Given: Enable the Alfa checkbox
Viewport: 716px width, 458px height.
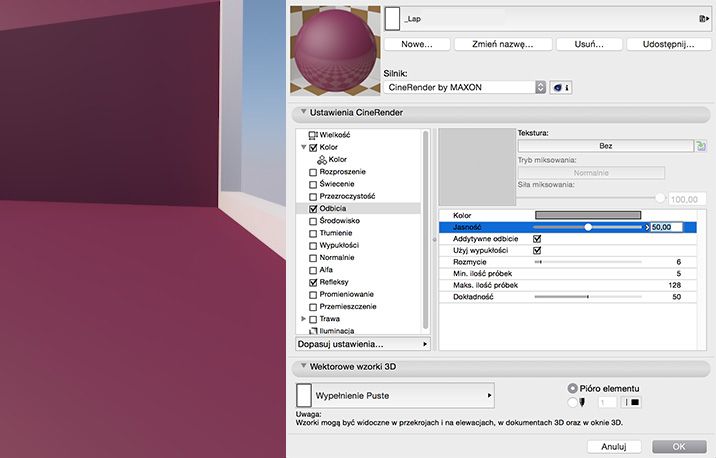Looking at the screenshot, I should [x=313, y=270].
